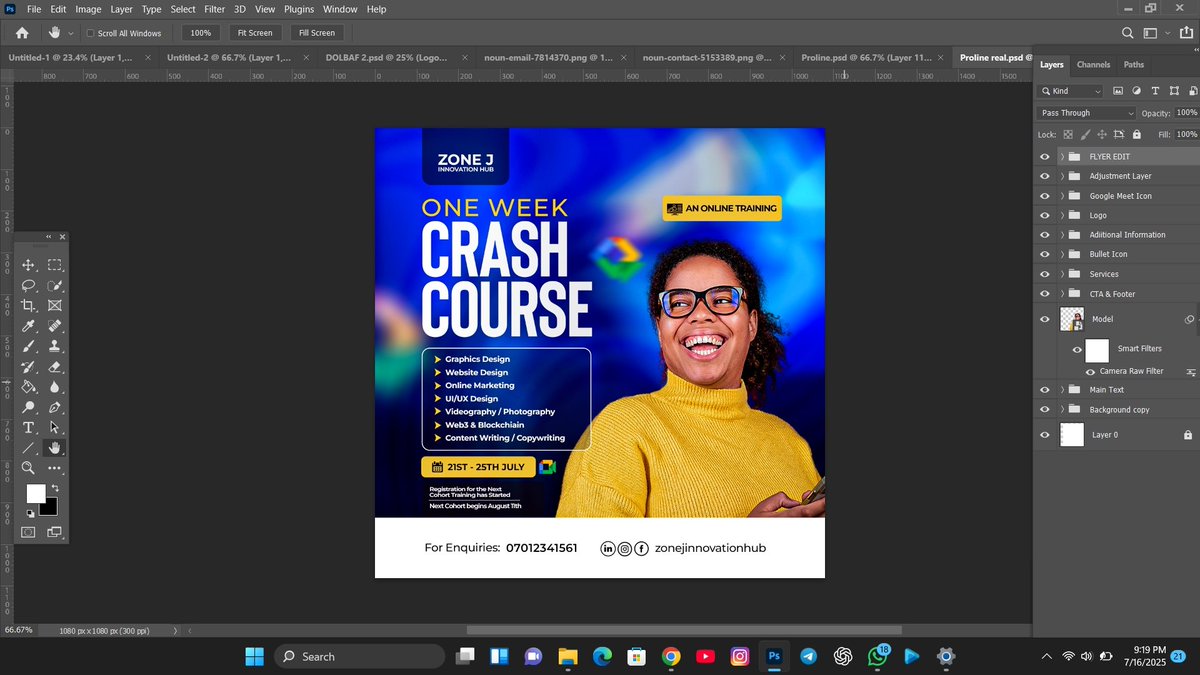Switch to the Paths tab
1200x675 pixels.
click(1134, 65)
